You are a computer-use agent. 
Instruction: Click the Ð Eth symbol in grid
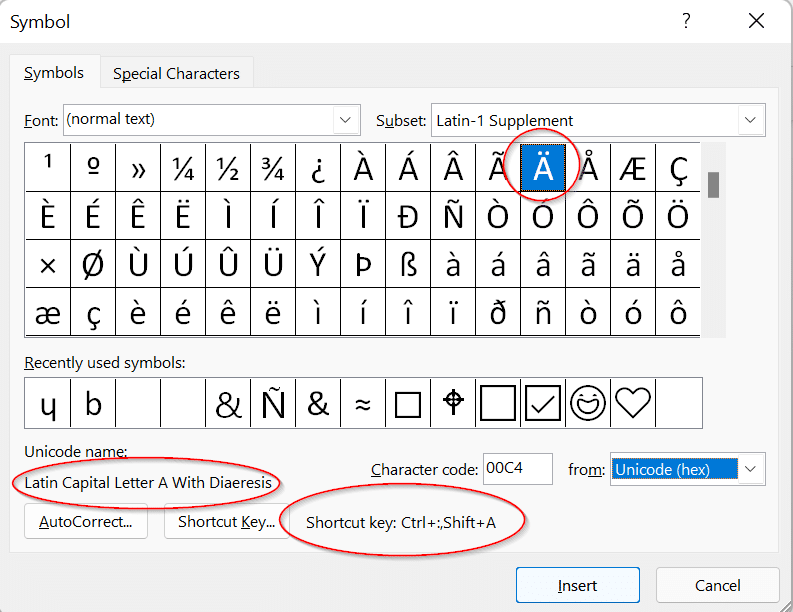[408, 217]
